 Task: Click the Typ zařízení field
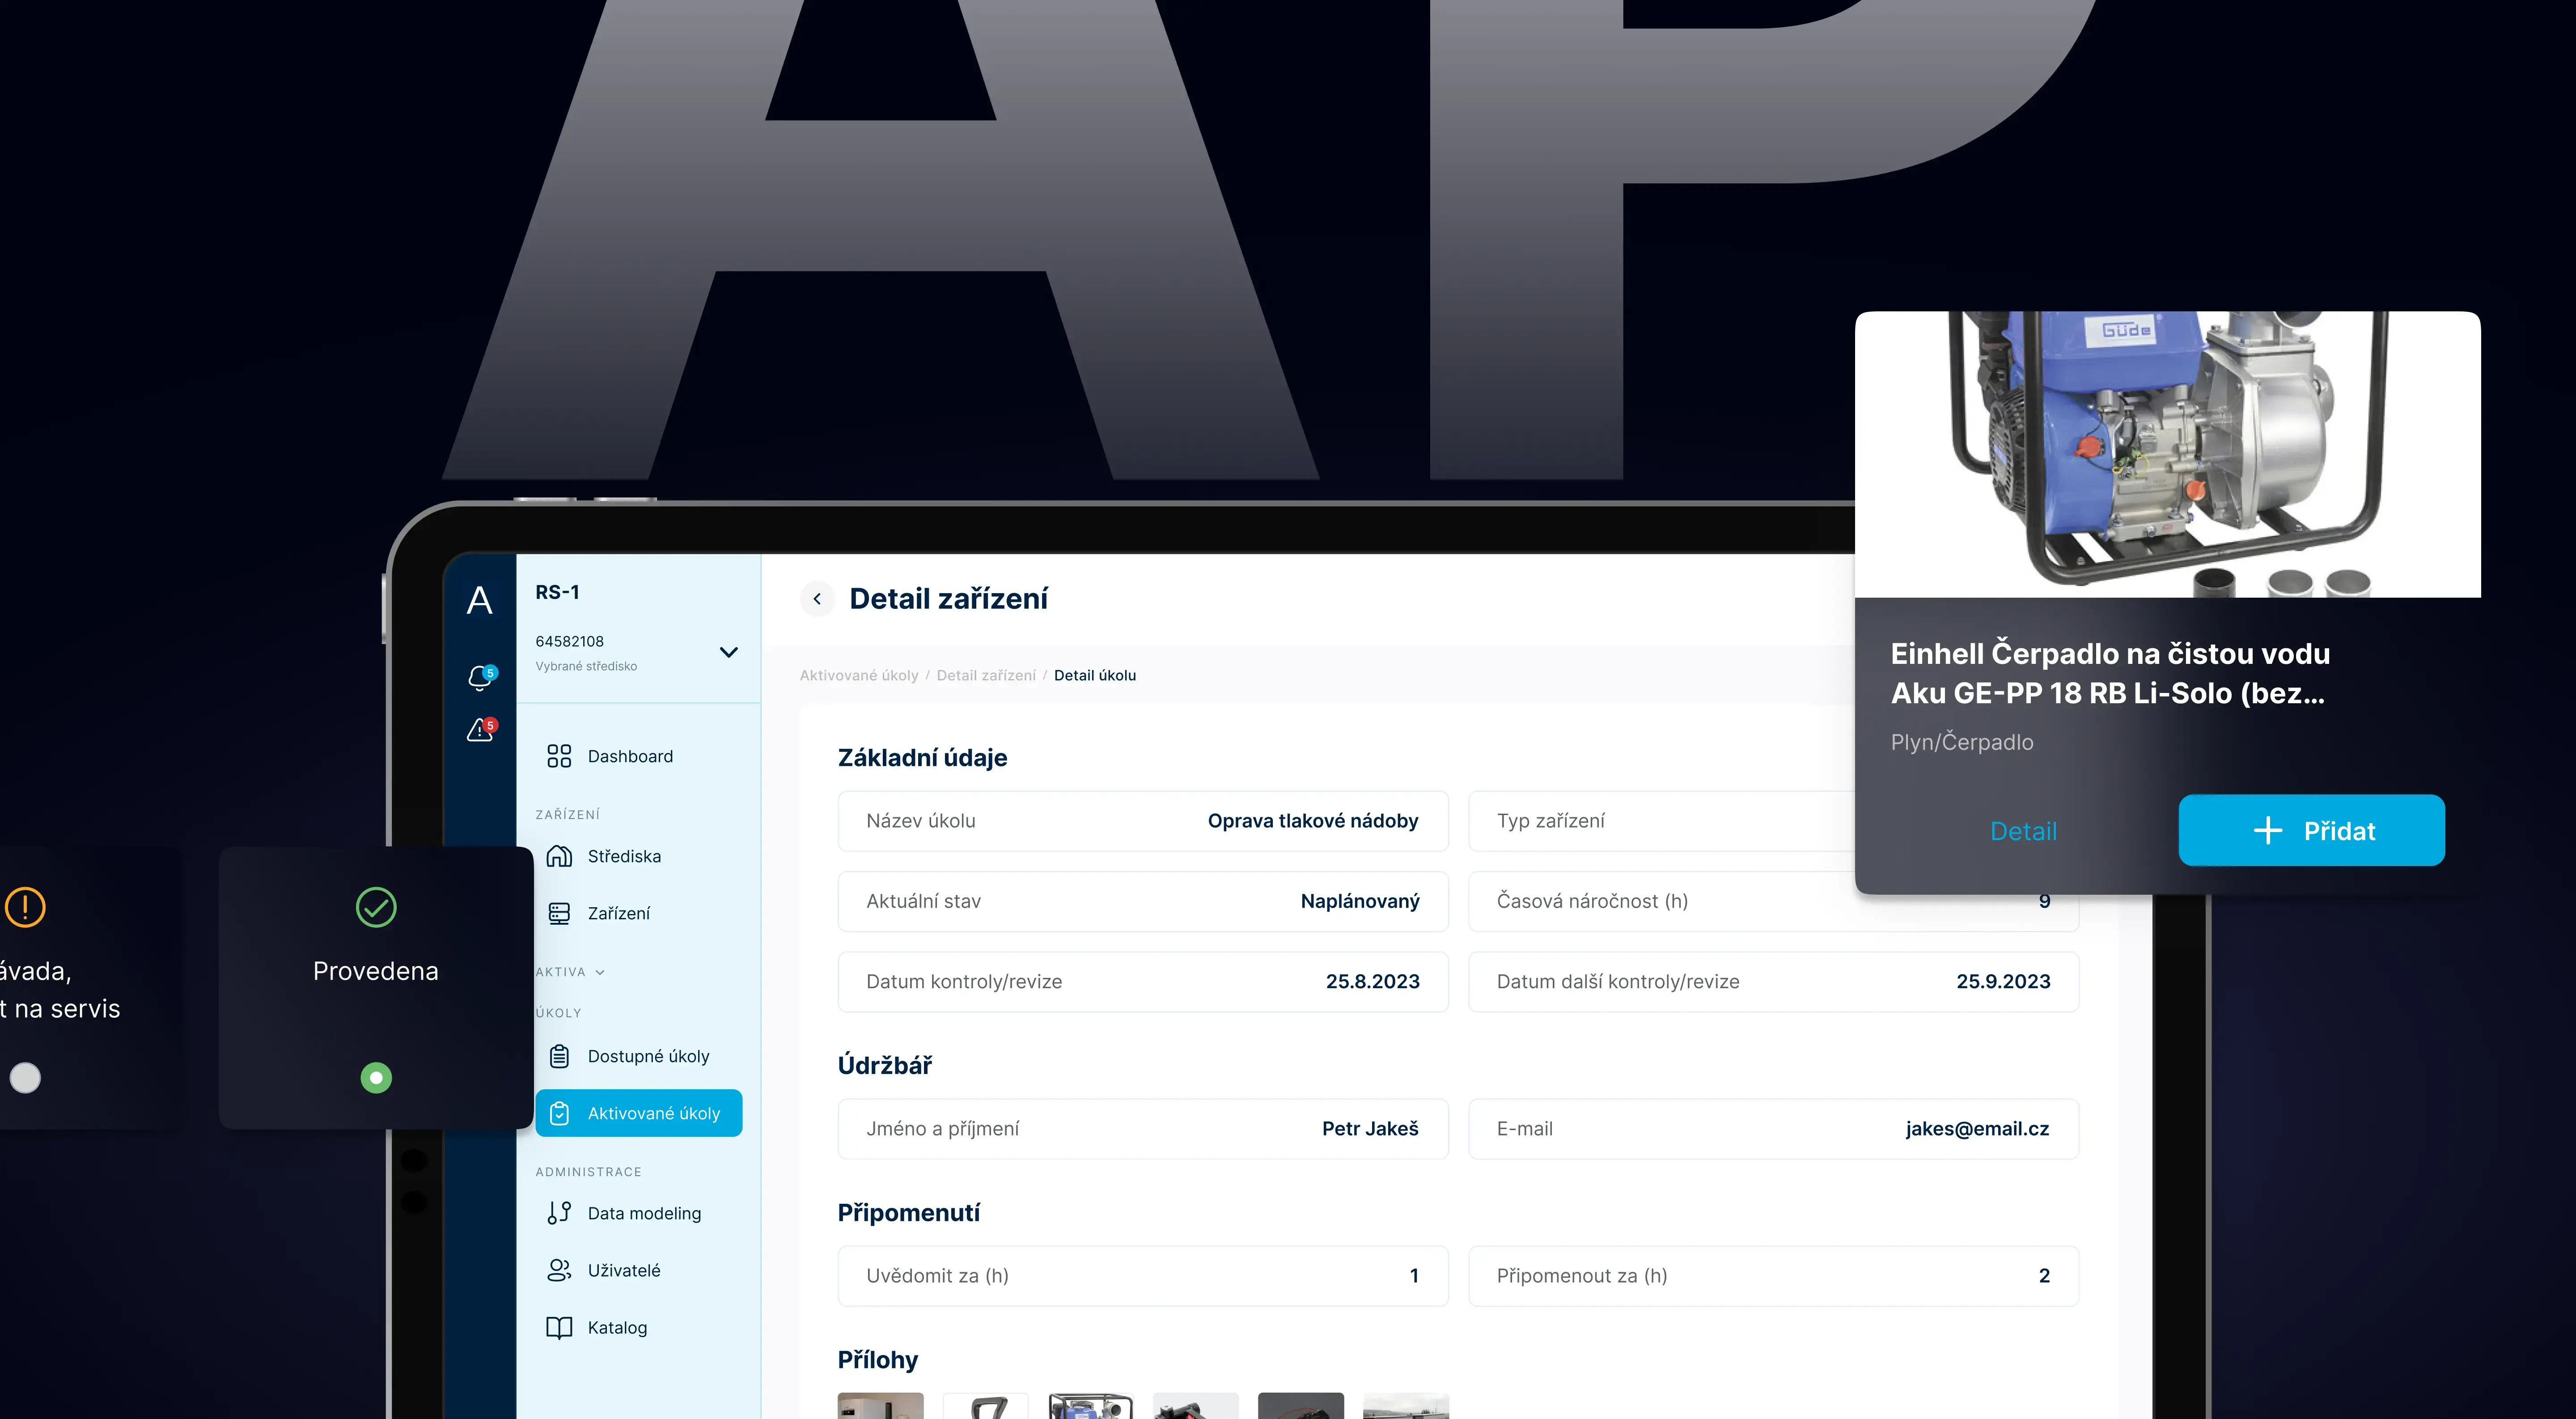click(1662, 821)
